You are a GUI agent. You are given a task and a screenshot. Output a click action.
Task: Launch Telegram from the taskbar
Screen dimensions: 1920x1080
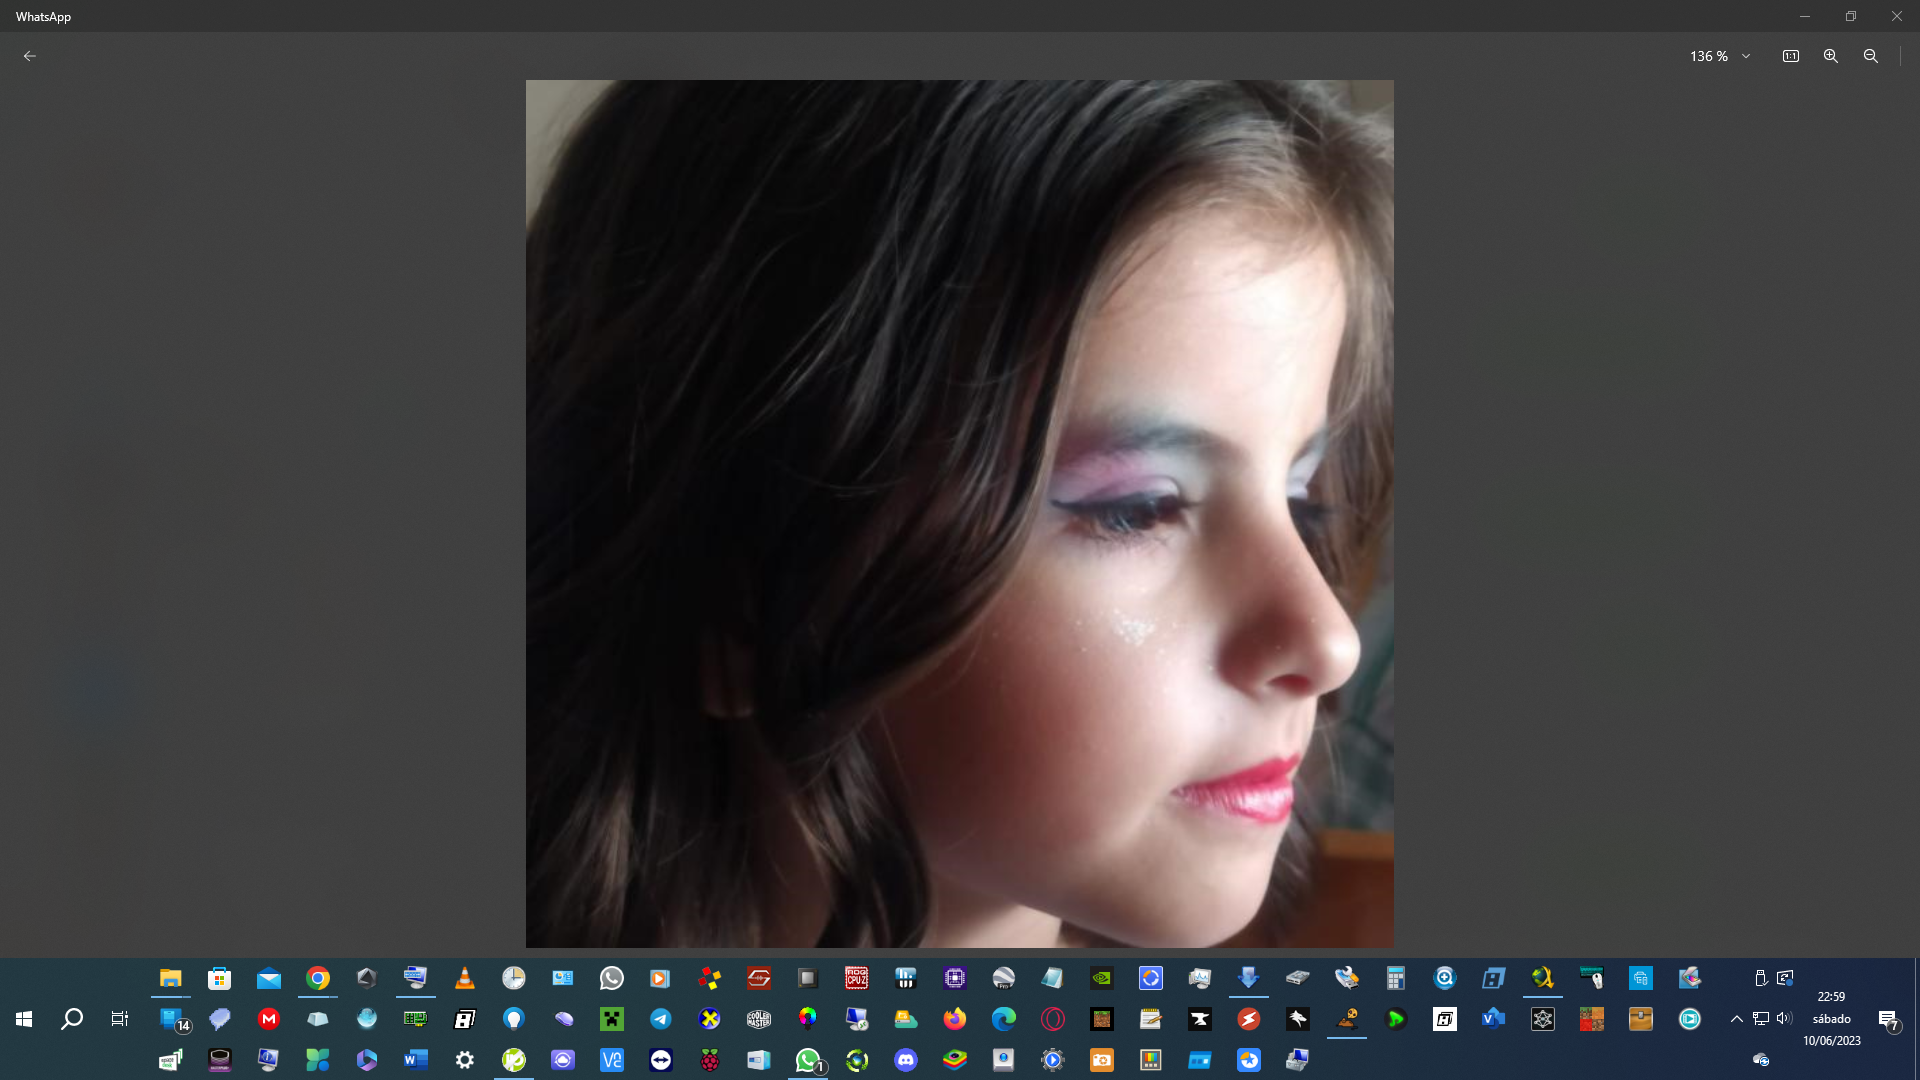tap(661, 1019)
